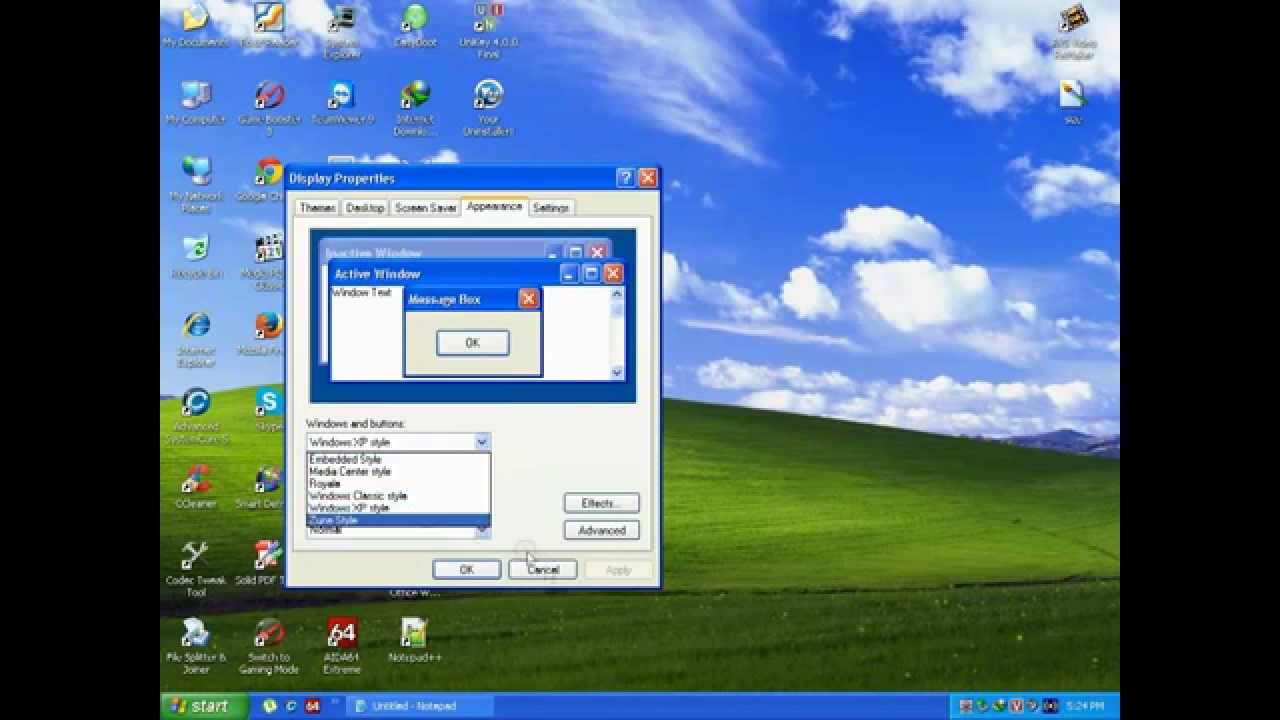
Task: Click the AIDA64 quick launch icon
Action: point(312,706)
